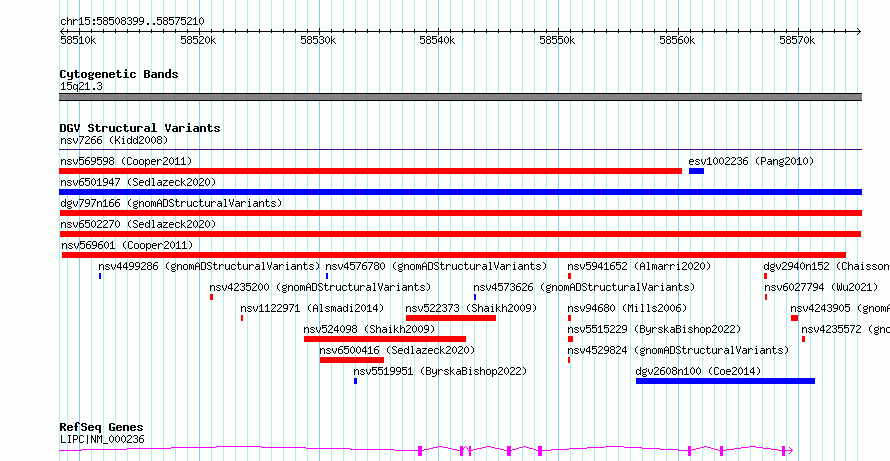The height and width of the screenshot is (461, 890).
Task: Select the Cytogenetic Bands track title
Action: click(x=119, y=74)
